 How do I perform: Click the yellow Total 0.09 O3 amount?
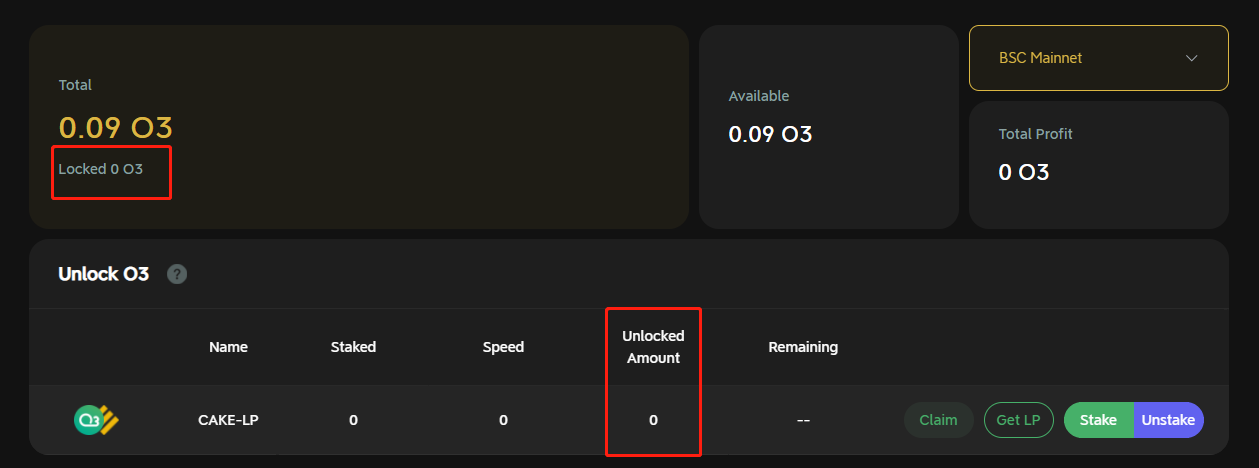116,128
